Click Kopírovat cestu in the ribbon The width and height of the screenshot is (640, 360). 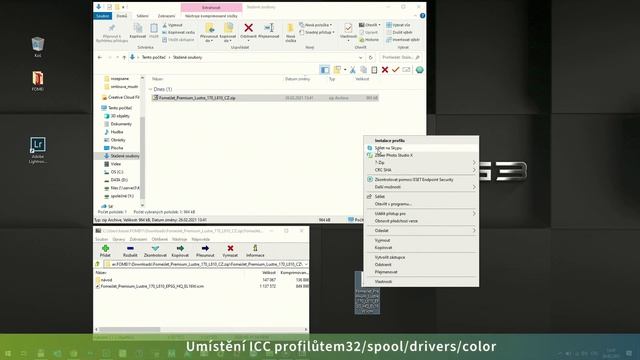pos(178,32)
